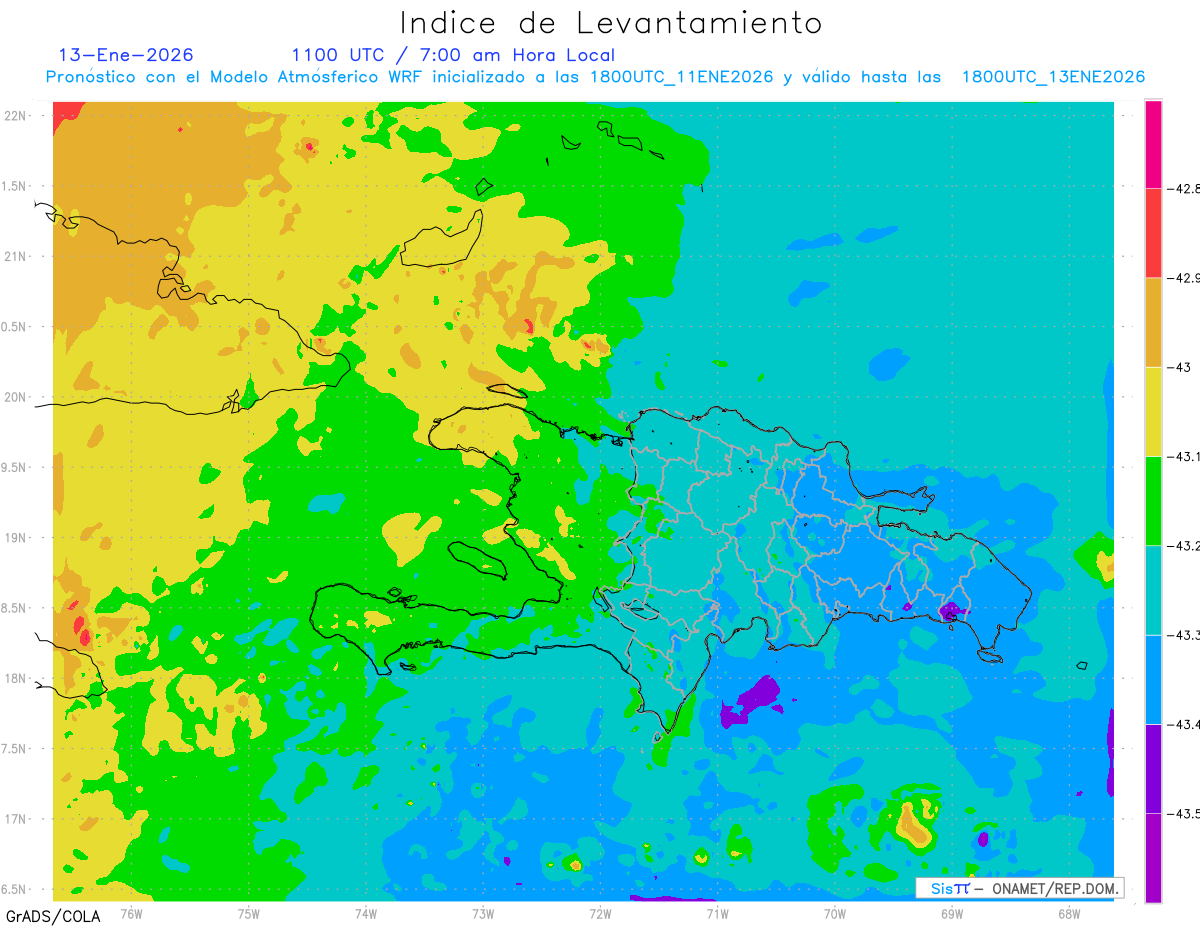Click the "SisTT - ONAMET/REP.DOM." label
1200x927 pixels.
(x=1019, y=888)
